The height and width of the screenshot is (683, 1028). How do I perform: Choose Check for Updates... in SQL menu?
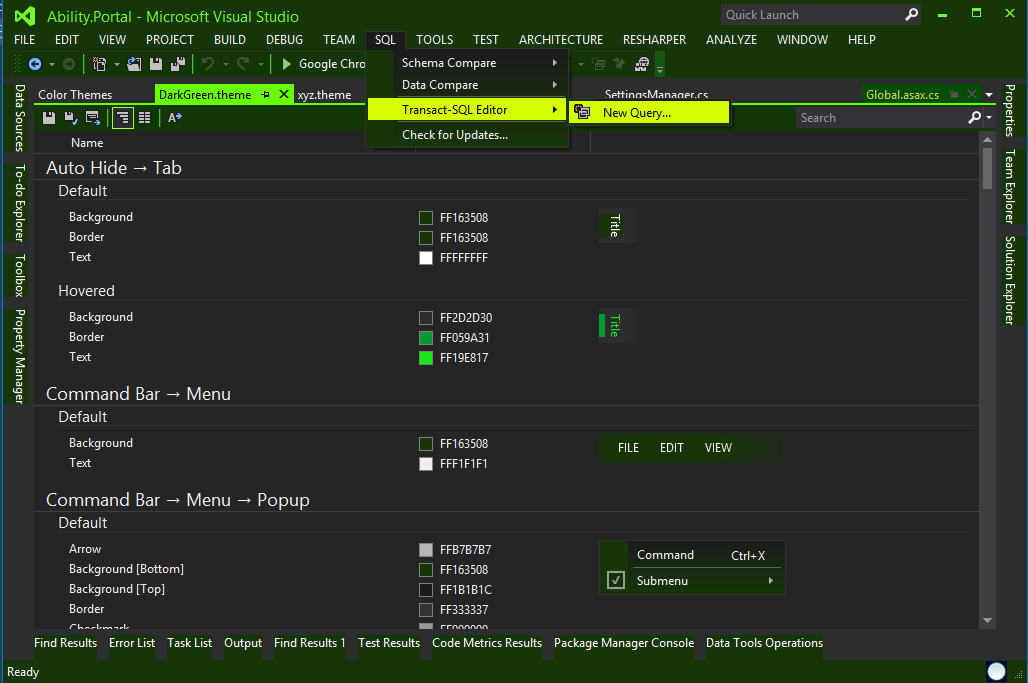[x=467, y=134]
